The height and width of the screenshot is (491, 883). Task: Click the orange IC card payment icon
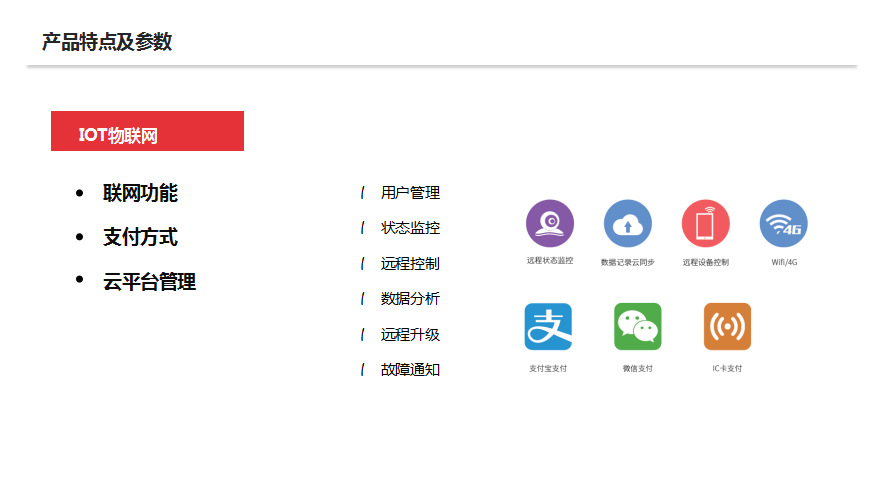pyautogui.click(x=727, y=327)
